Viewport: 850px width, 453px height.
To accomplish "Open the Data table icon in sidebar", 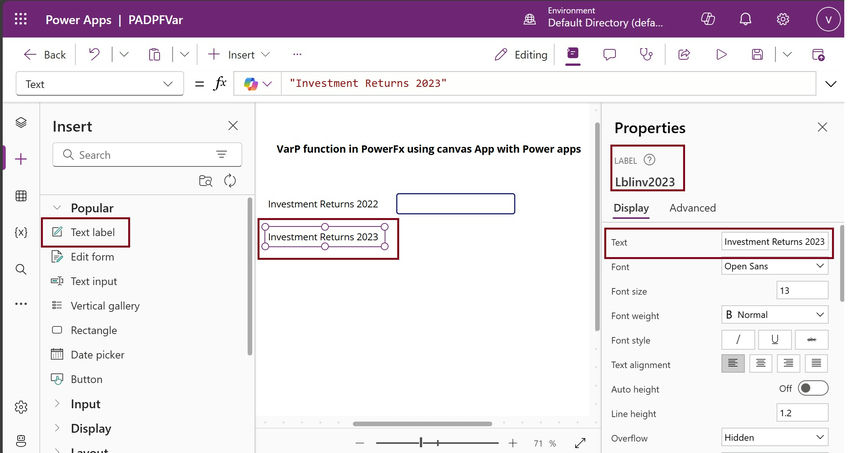I will pos(21,196).
